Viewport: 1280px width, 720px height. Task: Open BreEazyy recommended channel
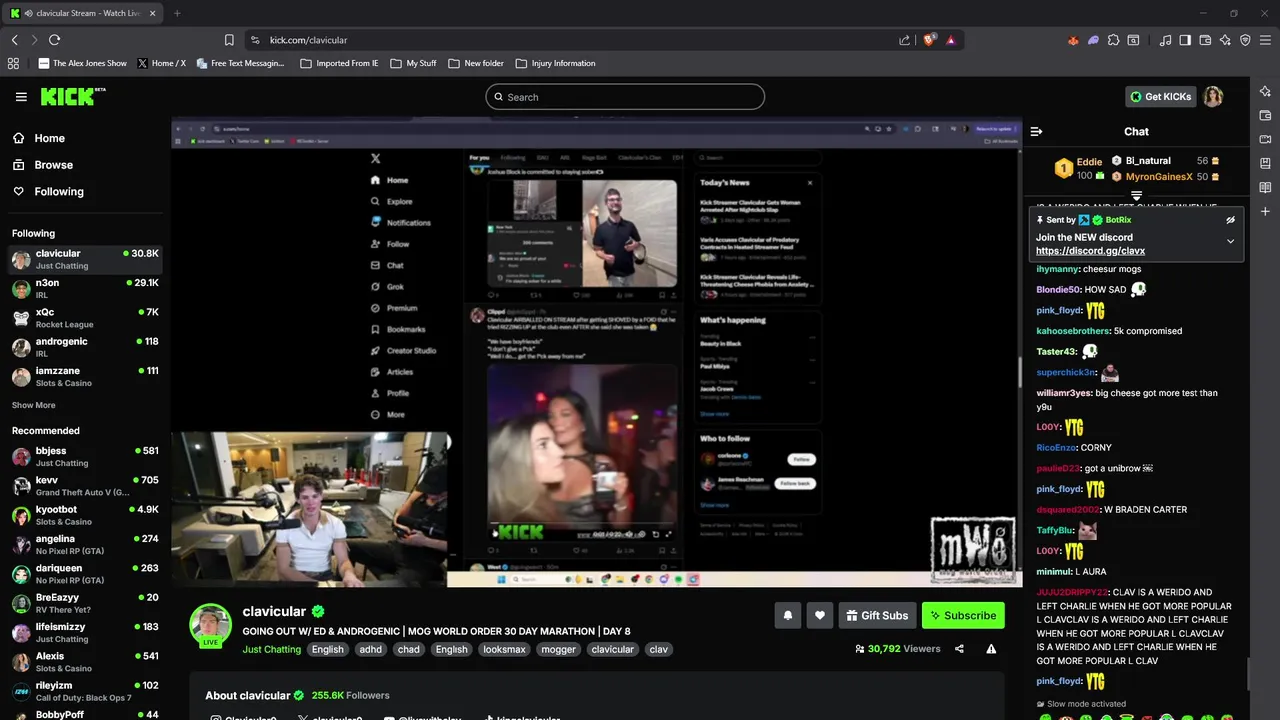(x=84, y=603)
